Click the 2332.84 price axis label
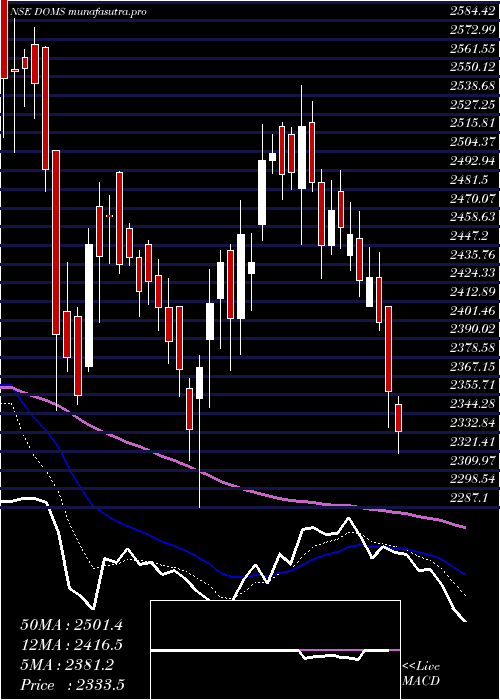The width and height of the screenshot is (500, 700). tap(472, 423)
